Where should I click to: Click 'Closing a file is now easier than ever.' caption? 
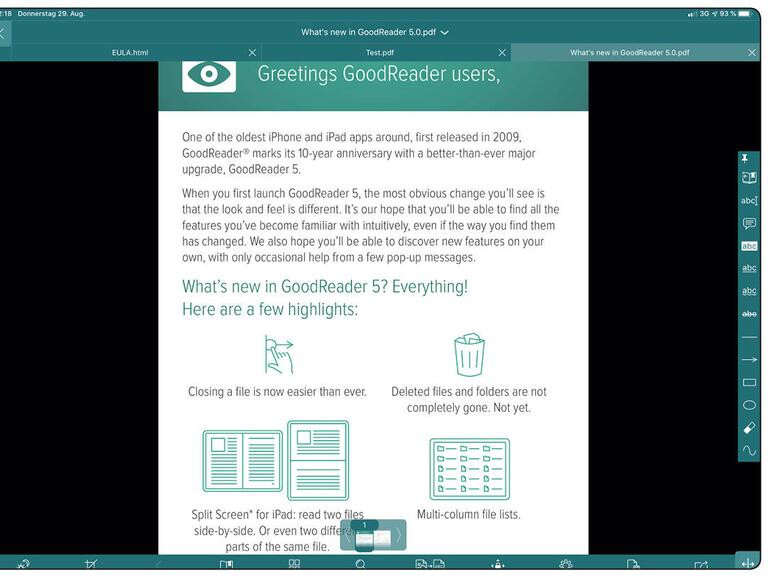(277, 392)
